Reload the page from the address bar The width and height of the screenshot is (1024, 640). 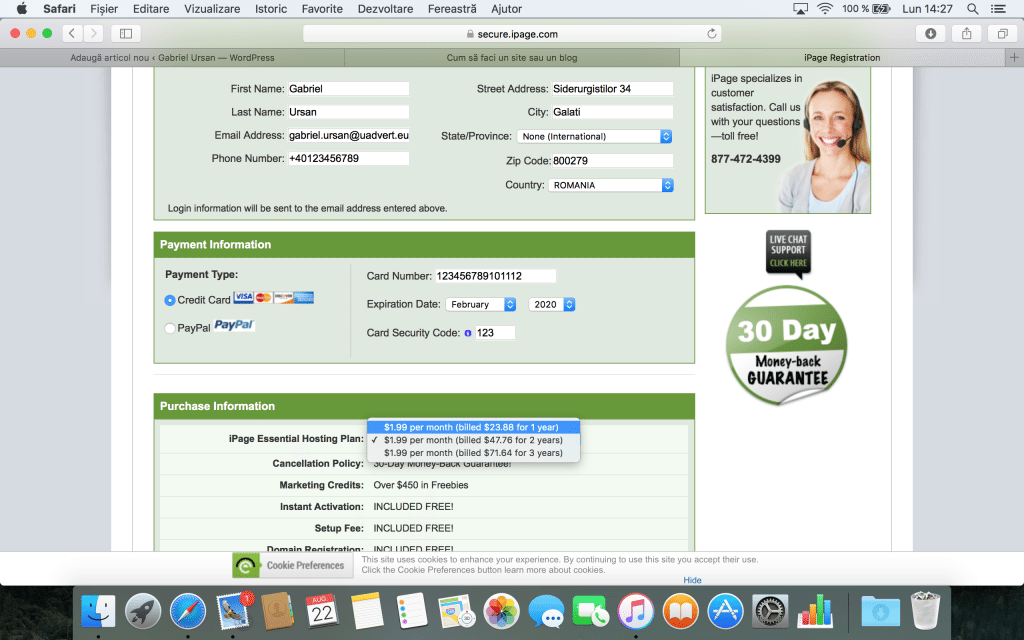[712, 34]
